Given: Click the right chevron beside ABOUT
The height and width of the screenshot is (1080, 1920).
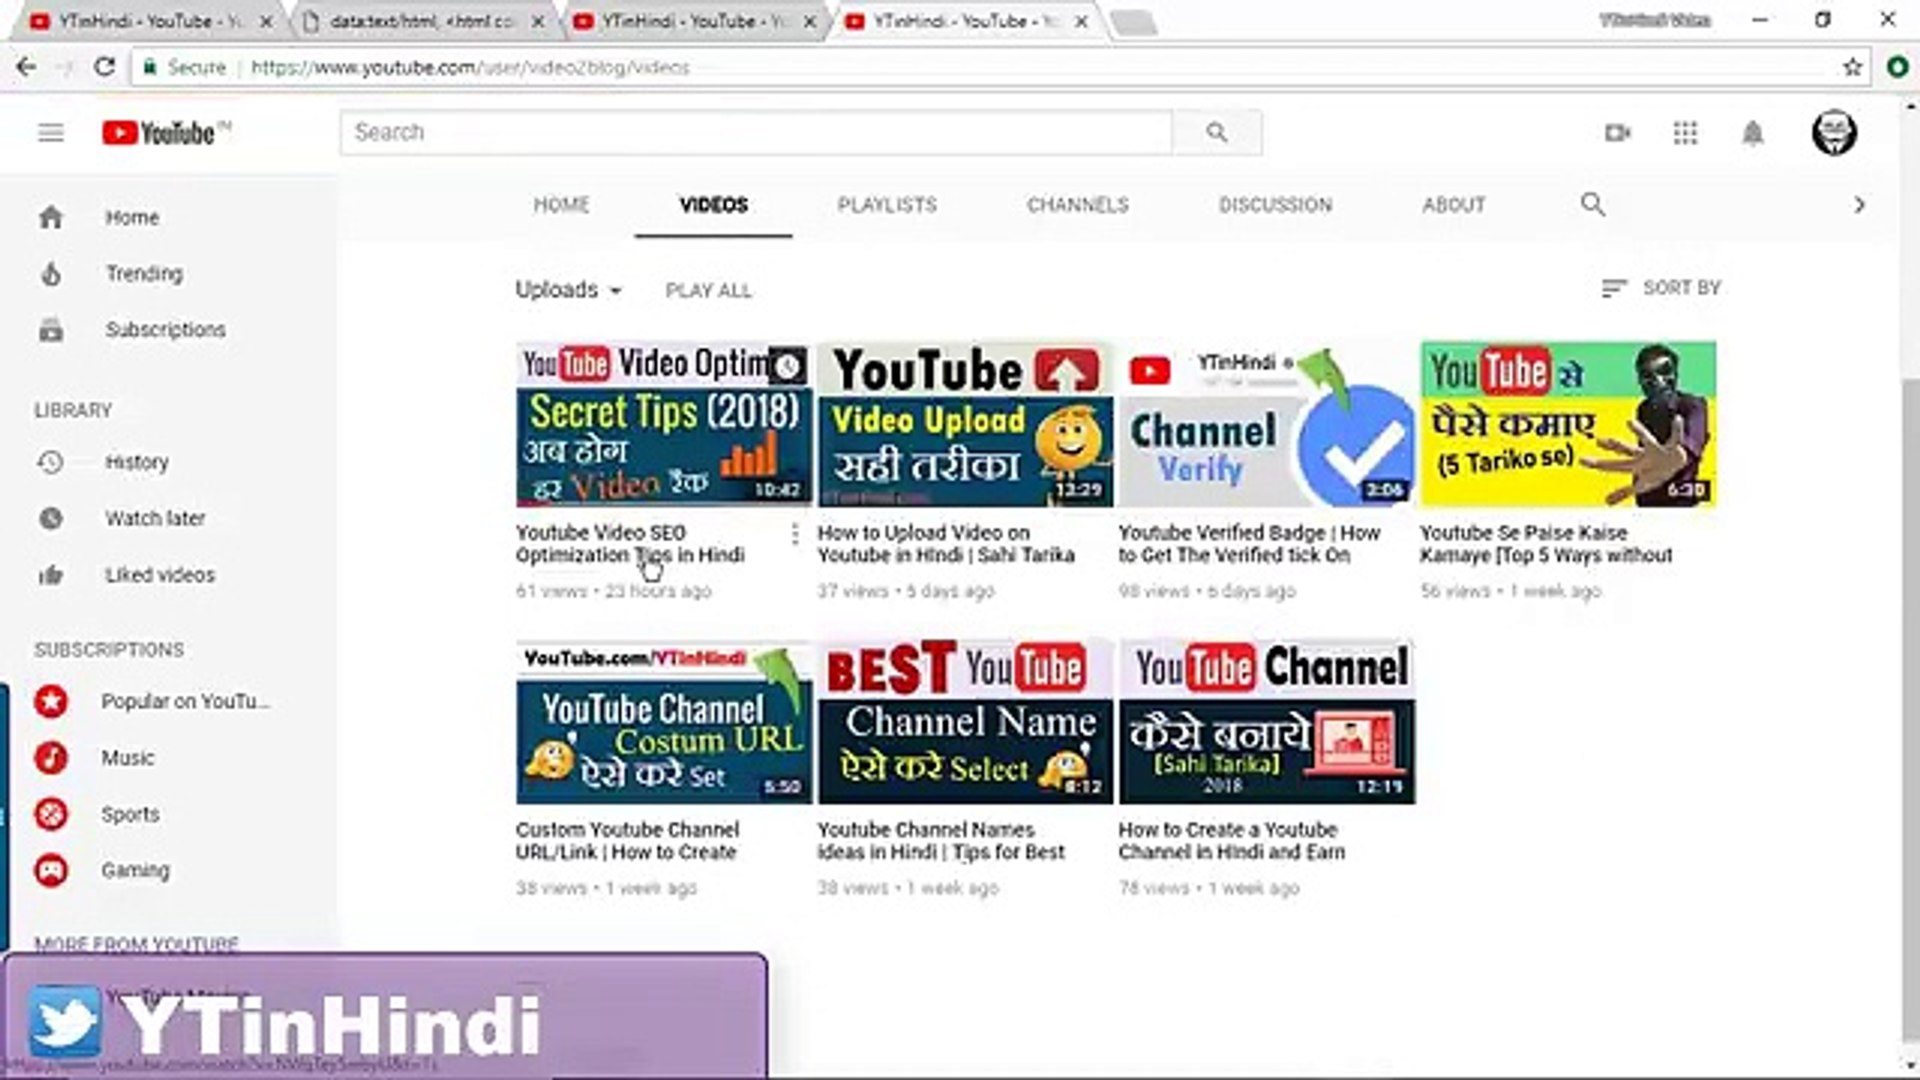Looking at the screenshot, I should click(x=1859, y=204).
